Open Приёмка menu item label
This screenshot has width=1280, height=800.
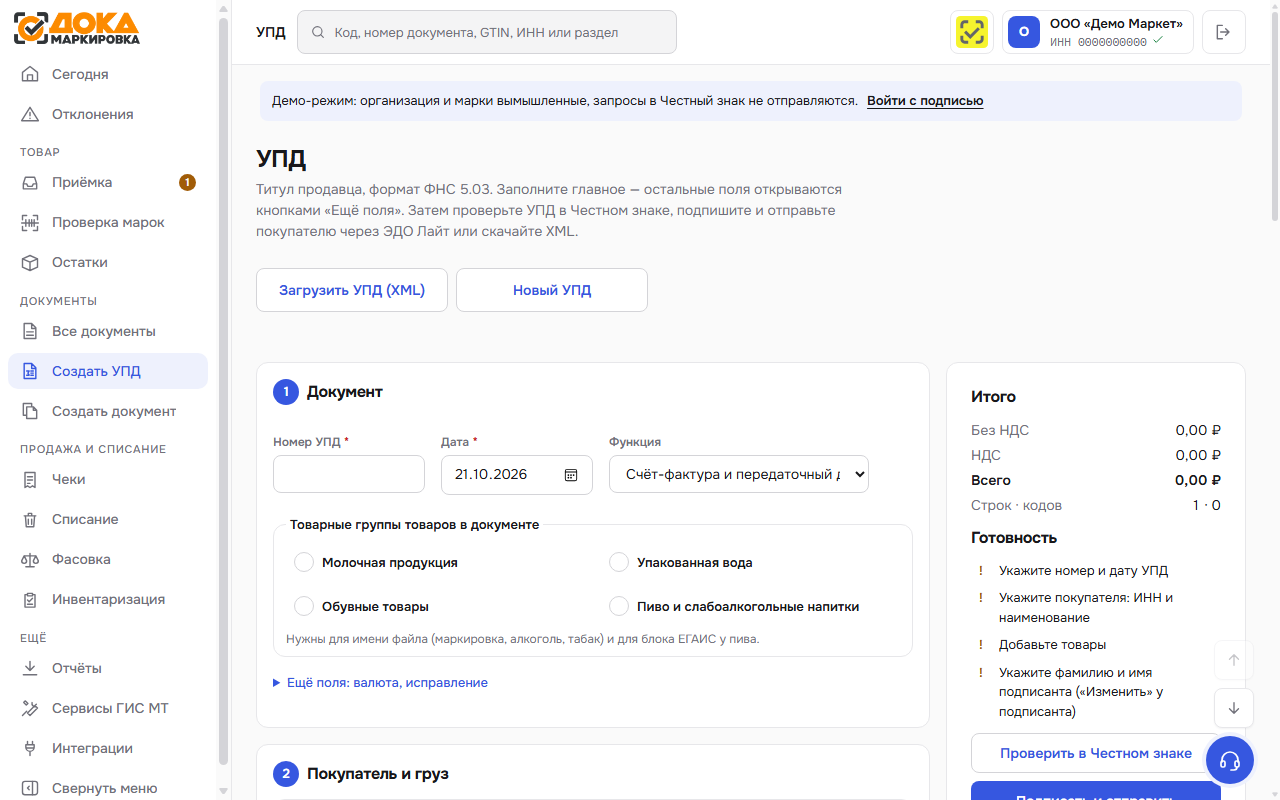(x=82, y=182)
